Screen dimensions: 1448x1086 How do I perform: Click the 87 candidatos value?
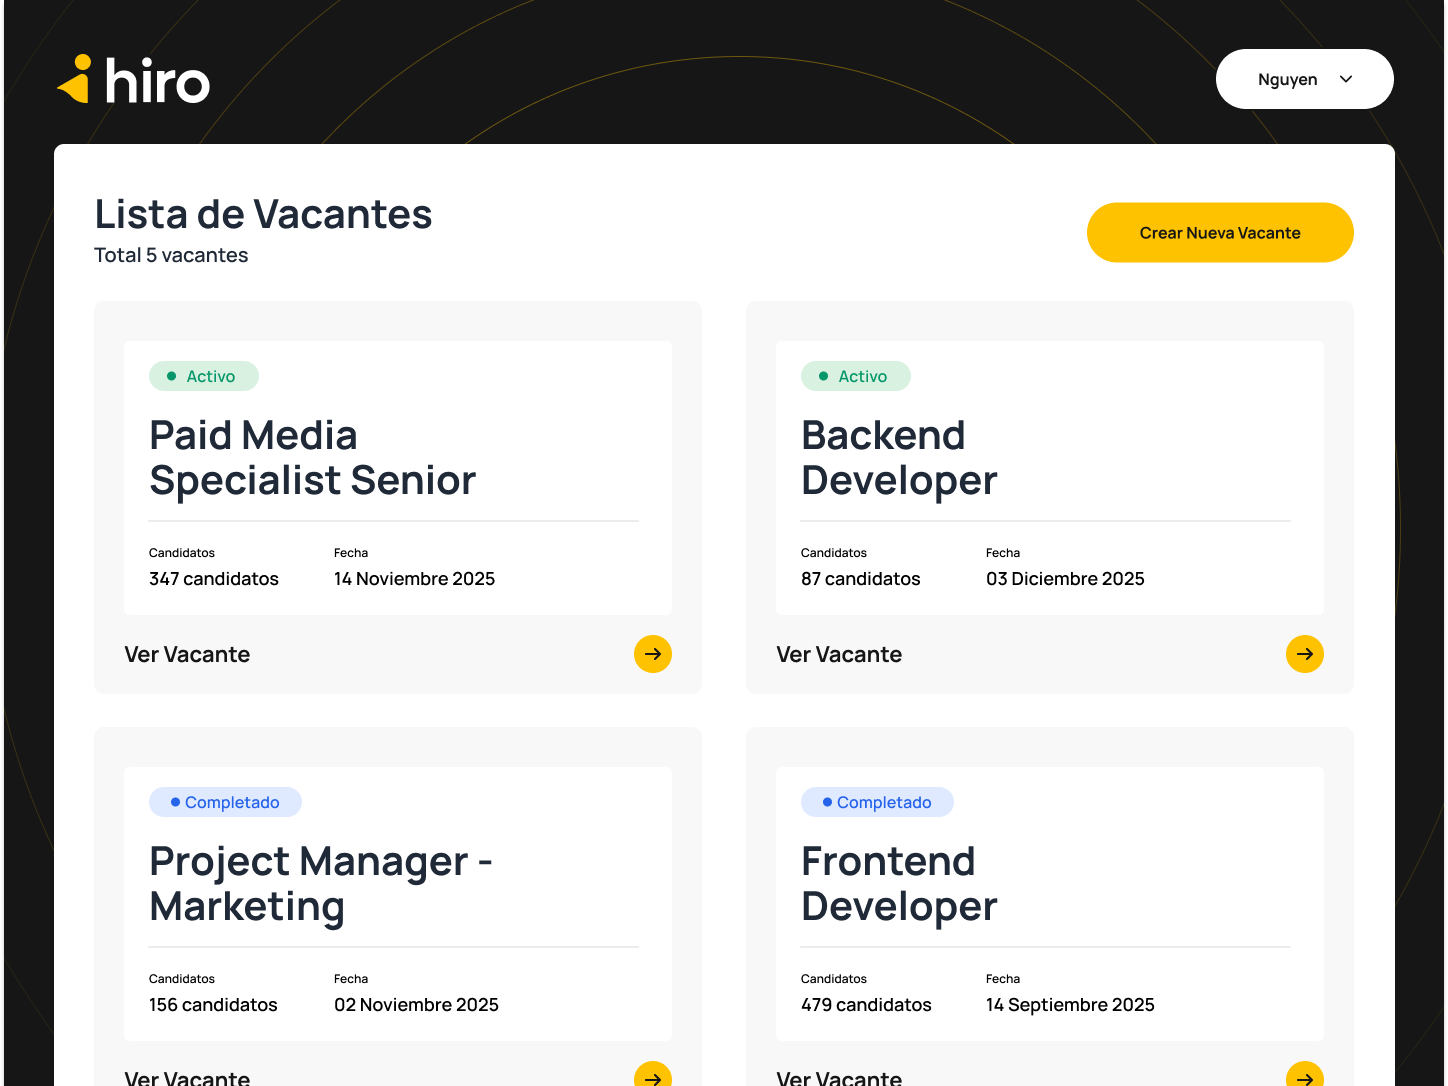pyautogui.click(x=861, y=579)
